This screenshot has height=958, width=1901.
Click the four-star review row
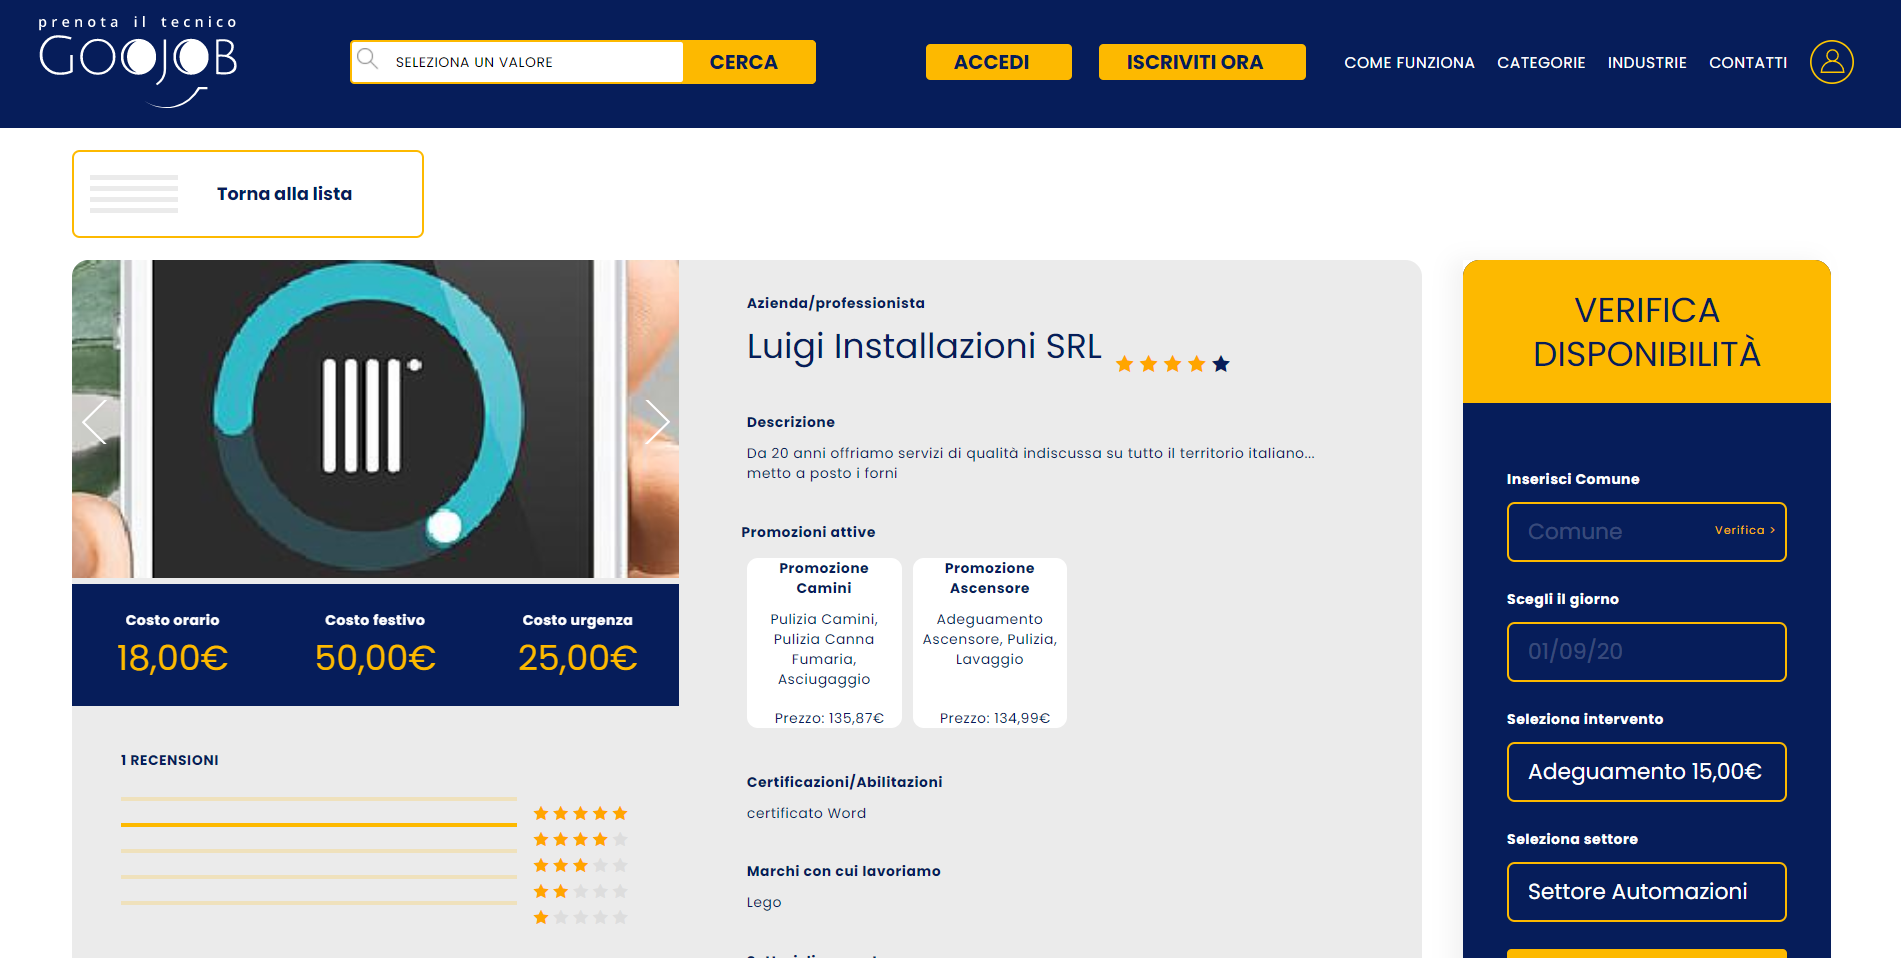580,839
